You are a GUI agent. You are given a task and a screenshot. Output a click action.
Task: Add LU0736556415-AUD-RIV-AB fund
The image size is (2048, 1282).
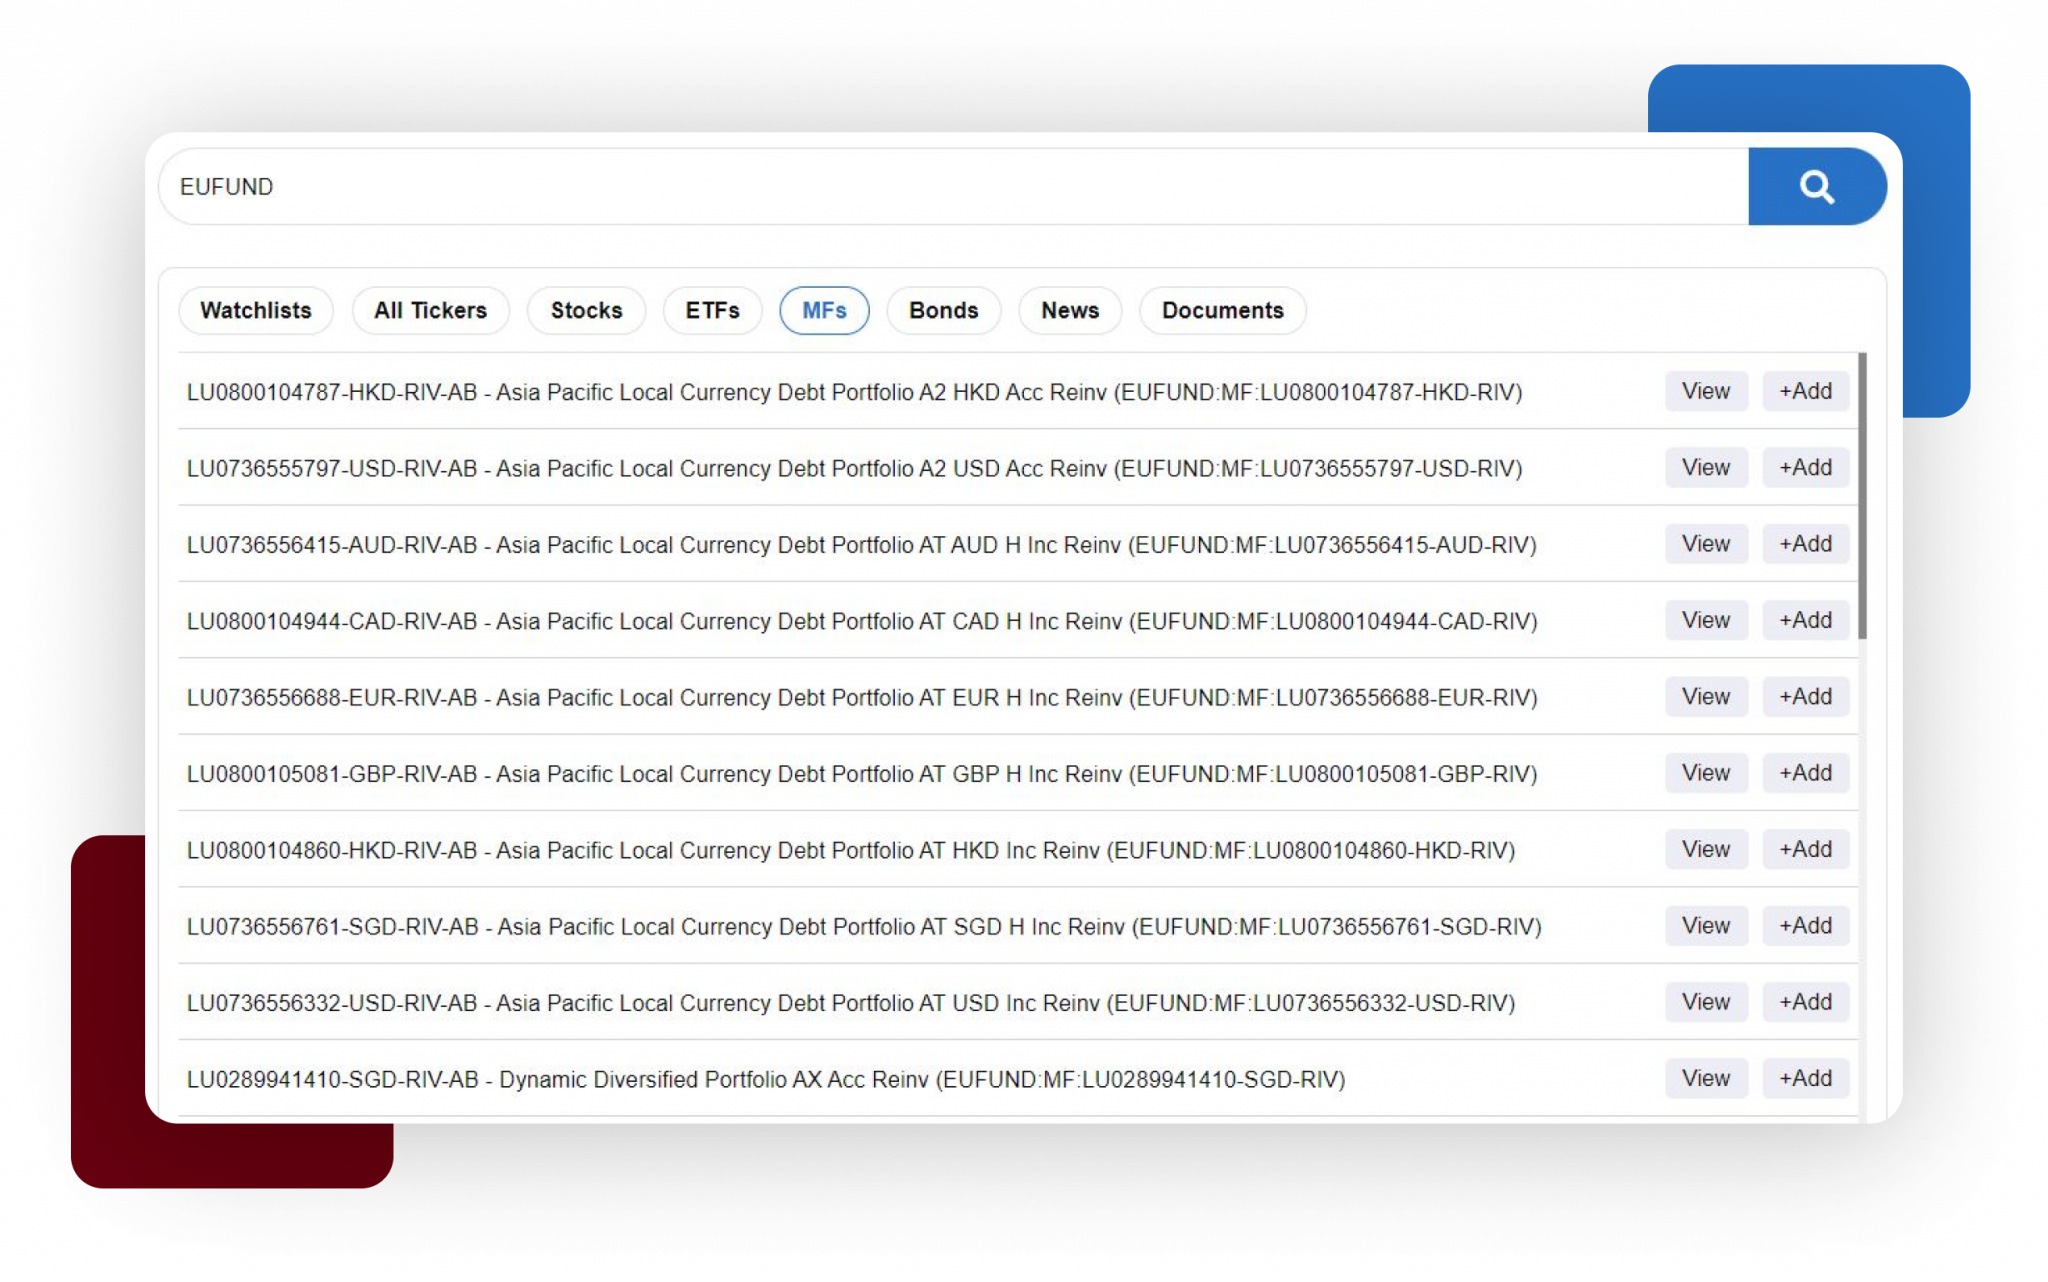[1805, 544]
